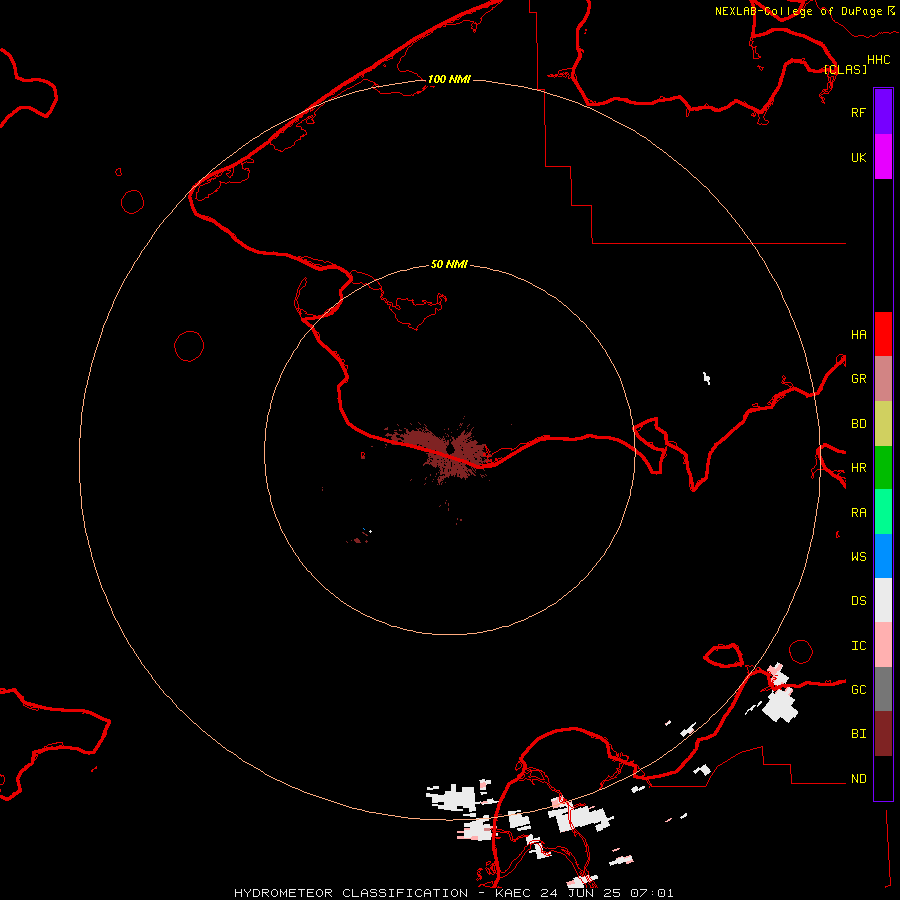Viewport: 900px width, 900px height.
Task: Click the brown biological echo cluster at radar center
Action: click(445, 449)
